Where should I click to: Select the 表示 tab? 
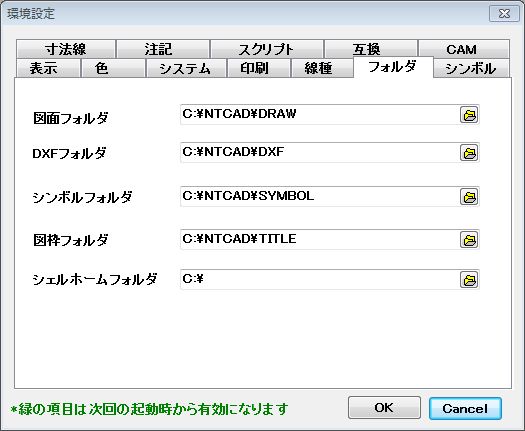(x=48, y=68)
